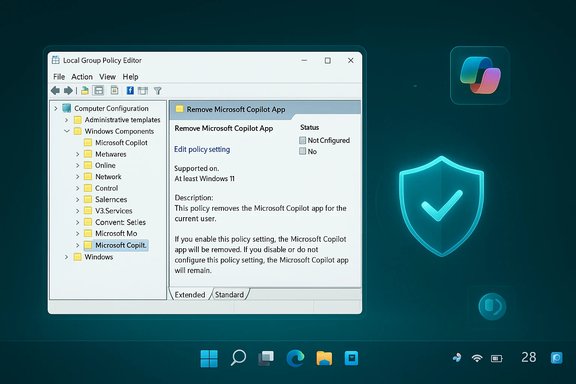576x384 pixels.
Task: Open taskbar Search magnifier
Action: pyautogui.click(x=238, y=358)
